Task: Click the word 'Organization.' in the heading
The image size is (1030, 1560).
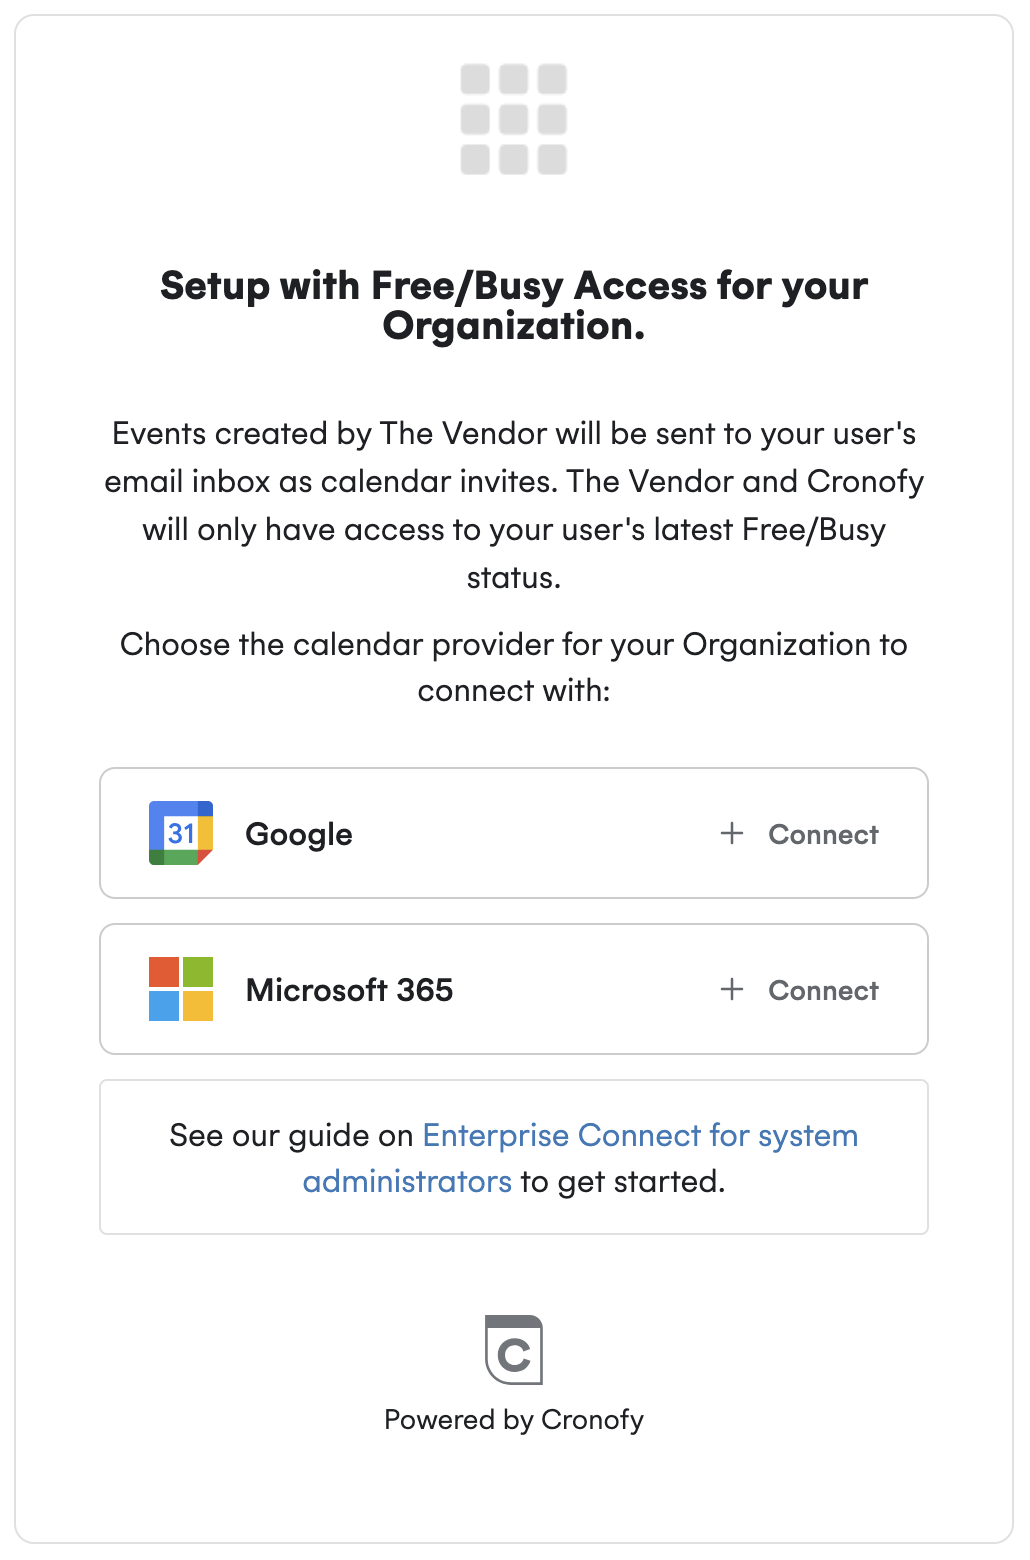Action: (x=514, y=326)
